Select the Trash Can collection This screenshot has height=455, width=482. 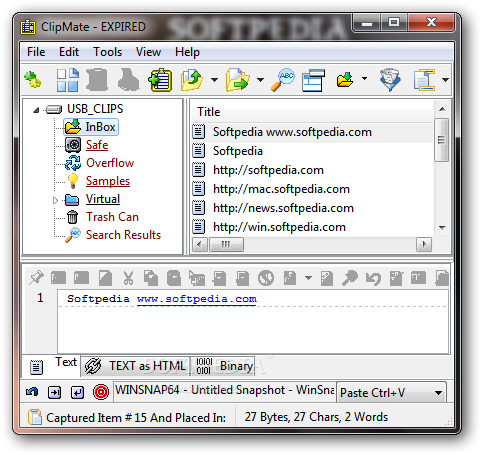(x=112, y=217)
